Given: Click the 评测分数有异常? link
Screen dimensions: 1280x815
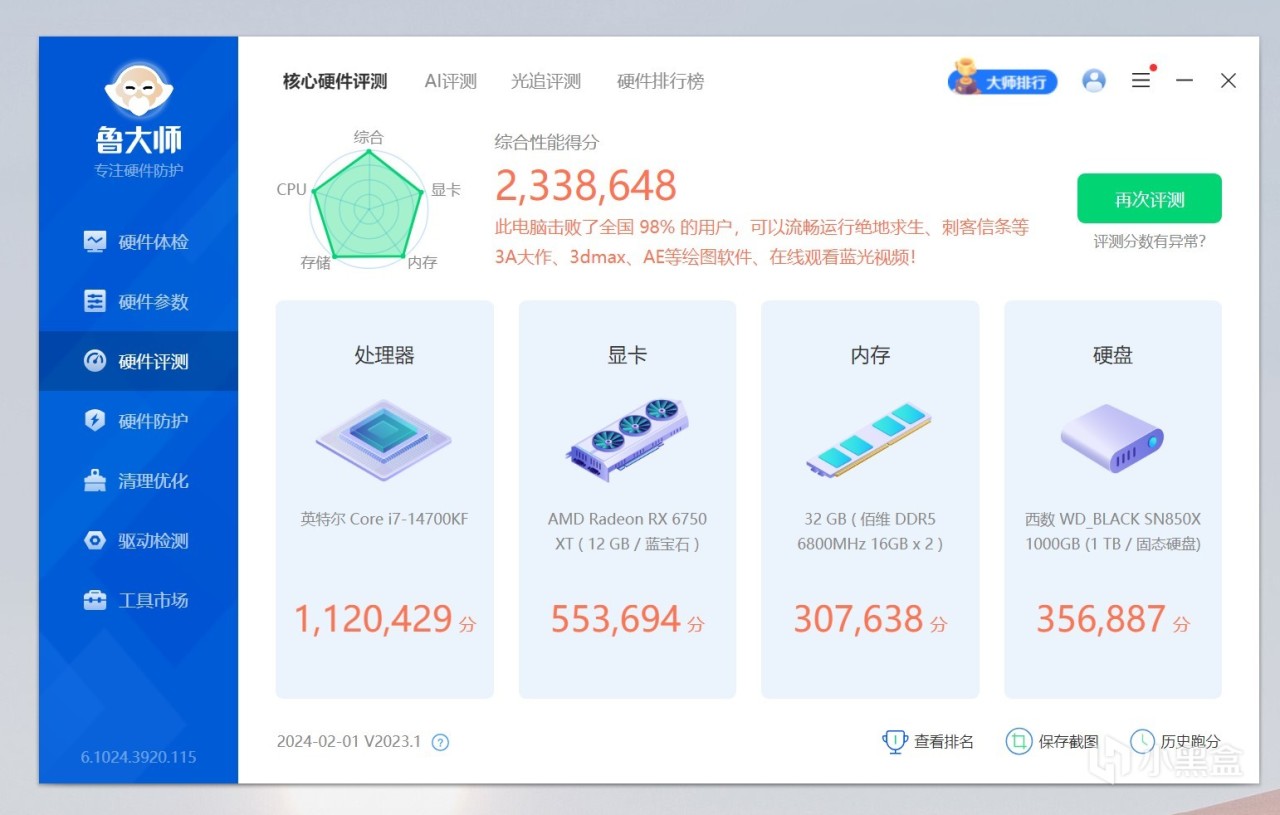Looking at the screenshot, I should click(1149, 241).
